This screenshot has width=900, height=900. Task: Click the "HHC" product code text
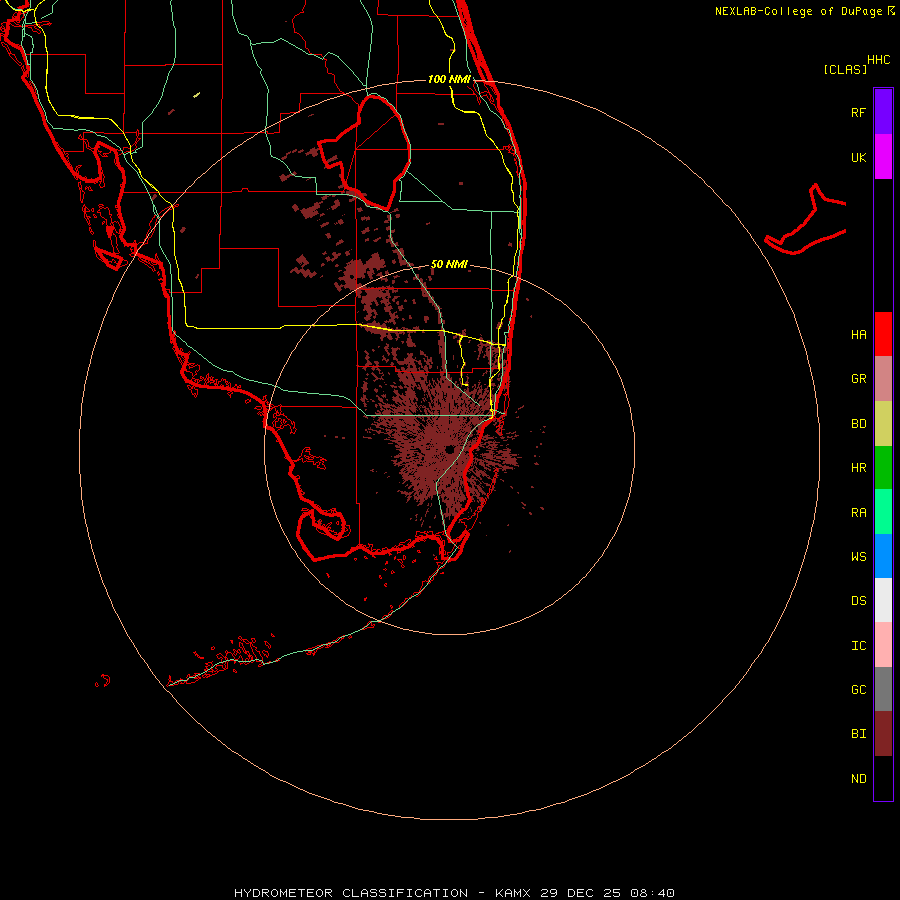point(878,60)
